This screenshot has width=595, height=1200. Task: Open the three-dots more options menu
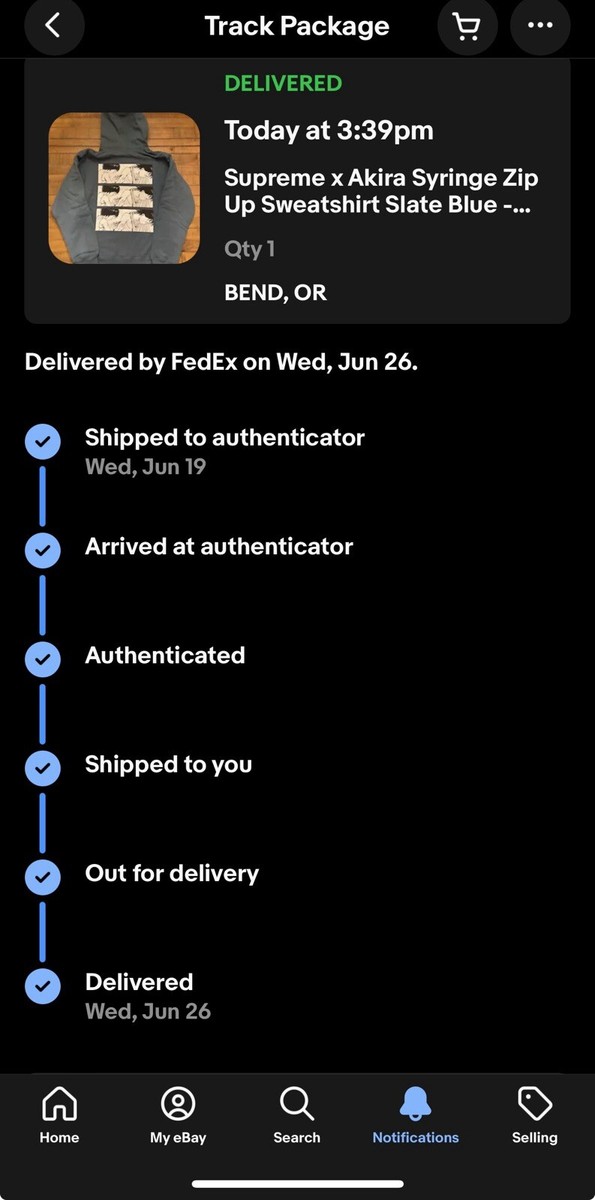coord(540,26)
